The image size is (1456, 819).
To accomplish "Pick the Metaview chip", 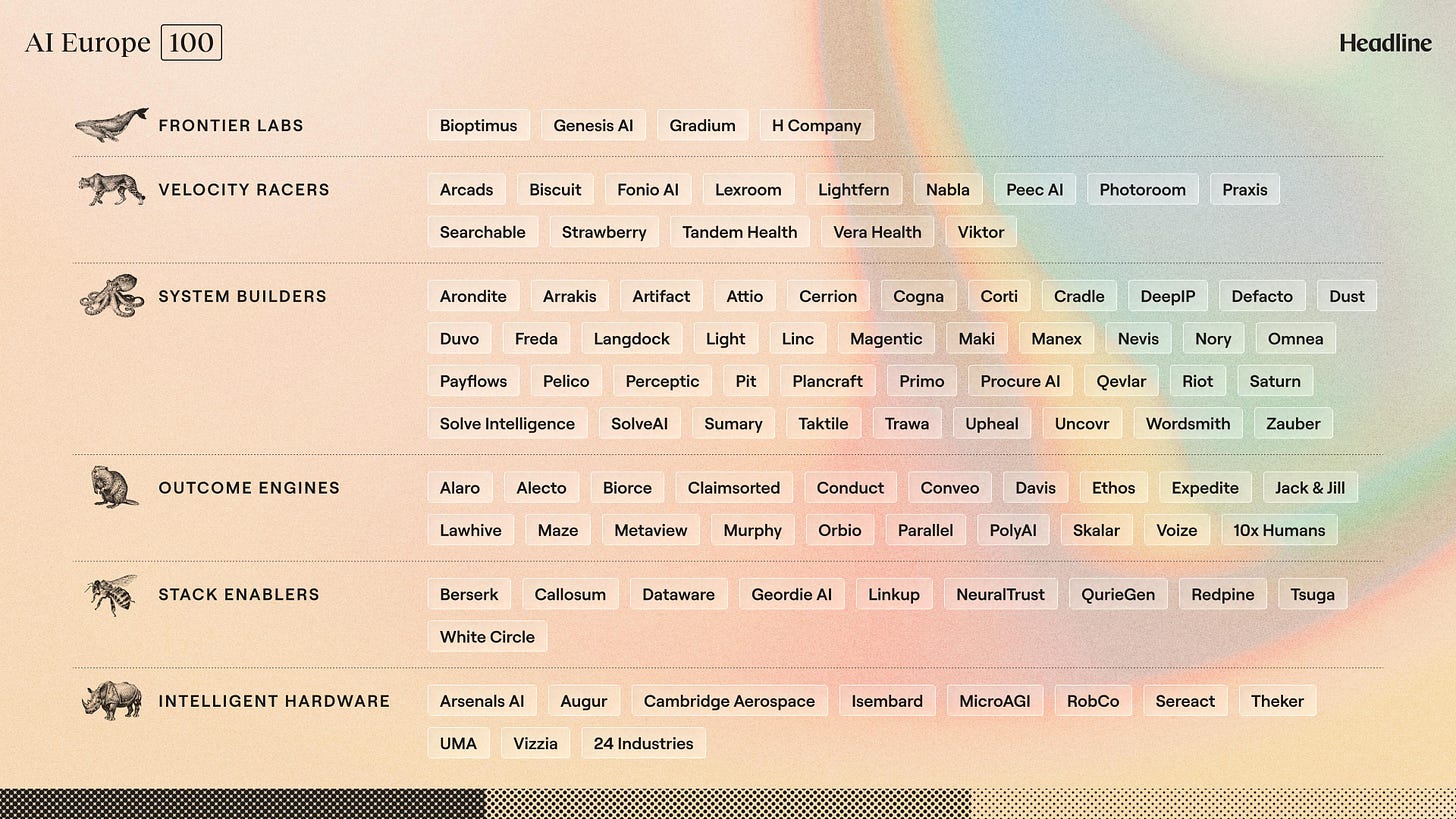I will pyautogui.click(x=651, y=530).
